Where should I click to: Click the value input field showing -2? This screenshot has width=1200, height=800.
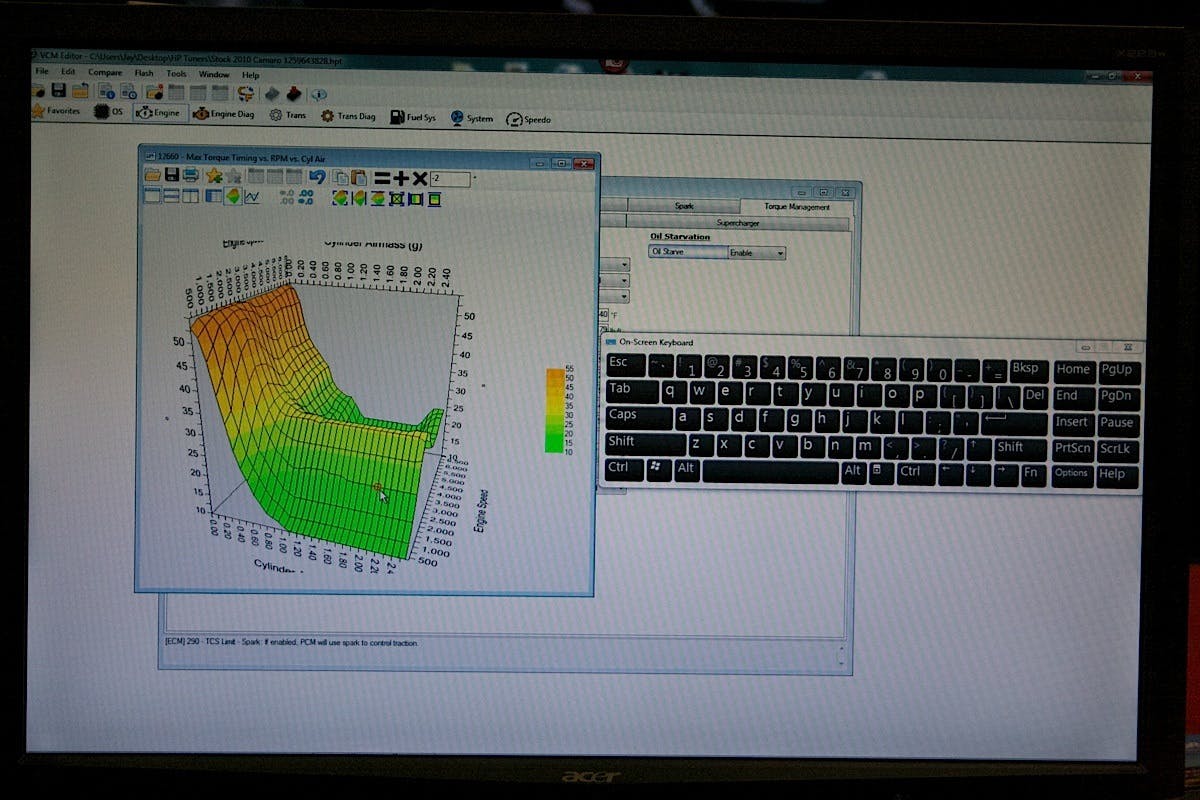tap(450, 178)
